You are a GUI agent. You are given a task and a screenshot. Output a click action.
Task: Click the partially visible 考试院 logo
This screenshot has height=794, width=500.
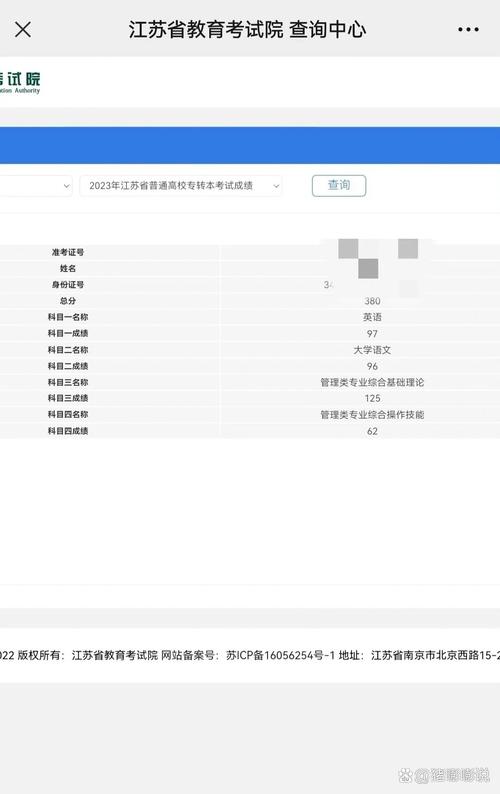(x=20, y=83)
